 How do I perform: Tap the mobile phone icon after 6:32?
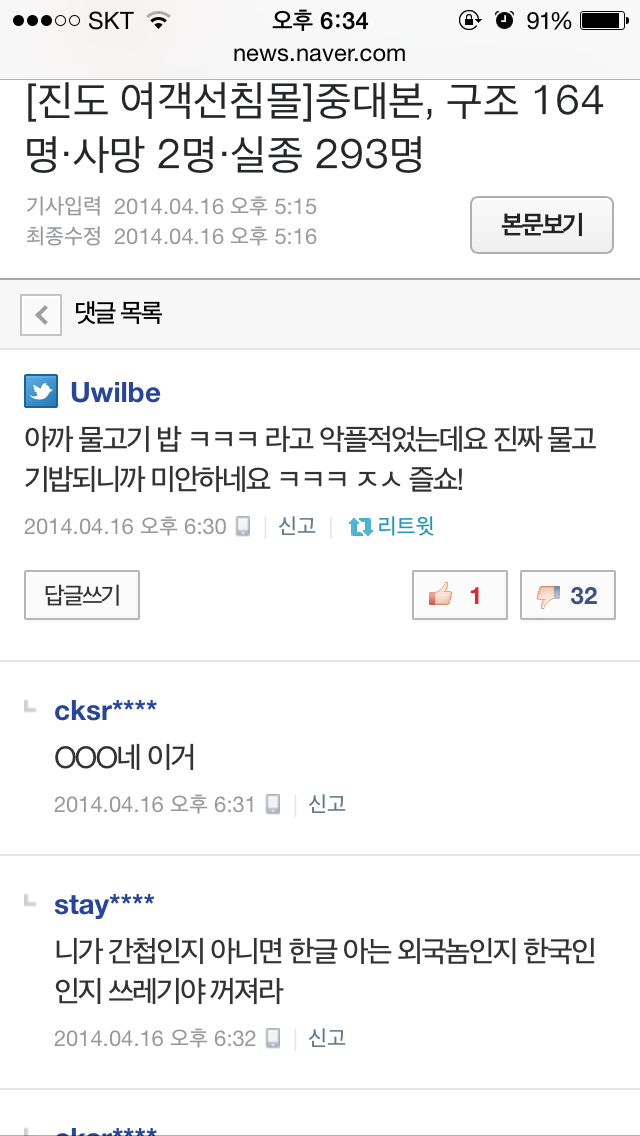[273, 1038]
